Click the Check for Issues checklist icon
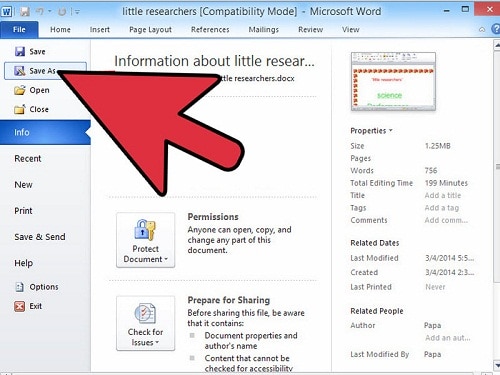This screenshot has width=500, height=375. [x=145, y=313]
